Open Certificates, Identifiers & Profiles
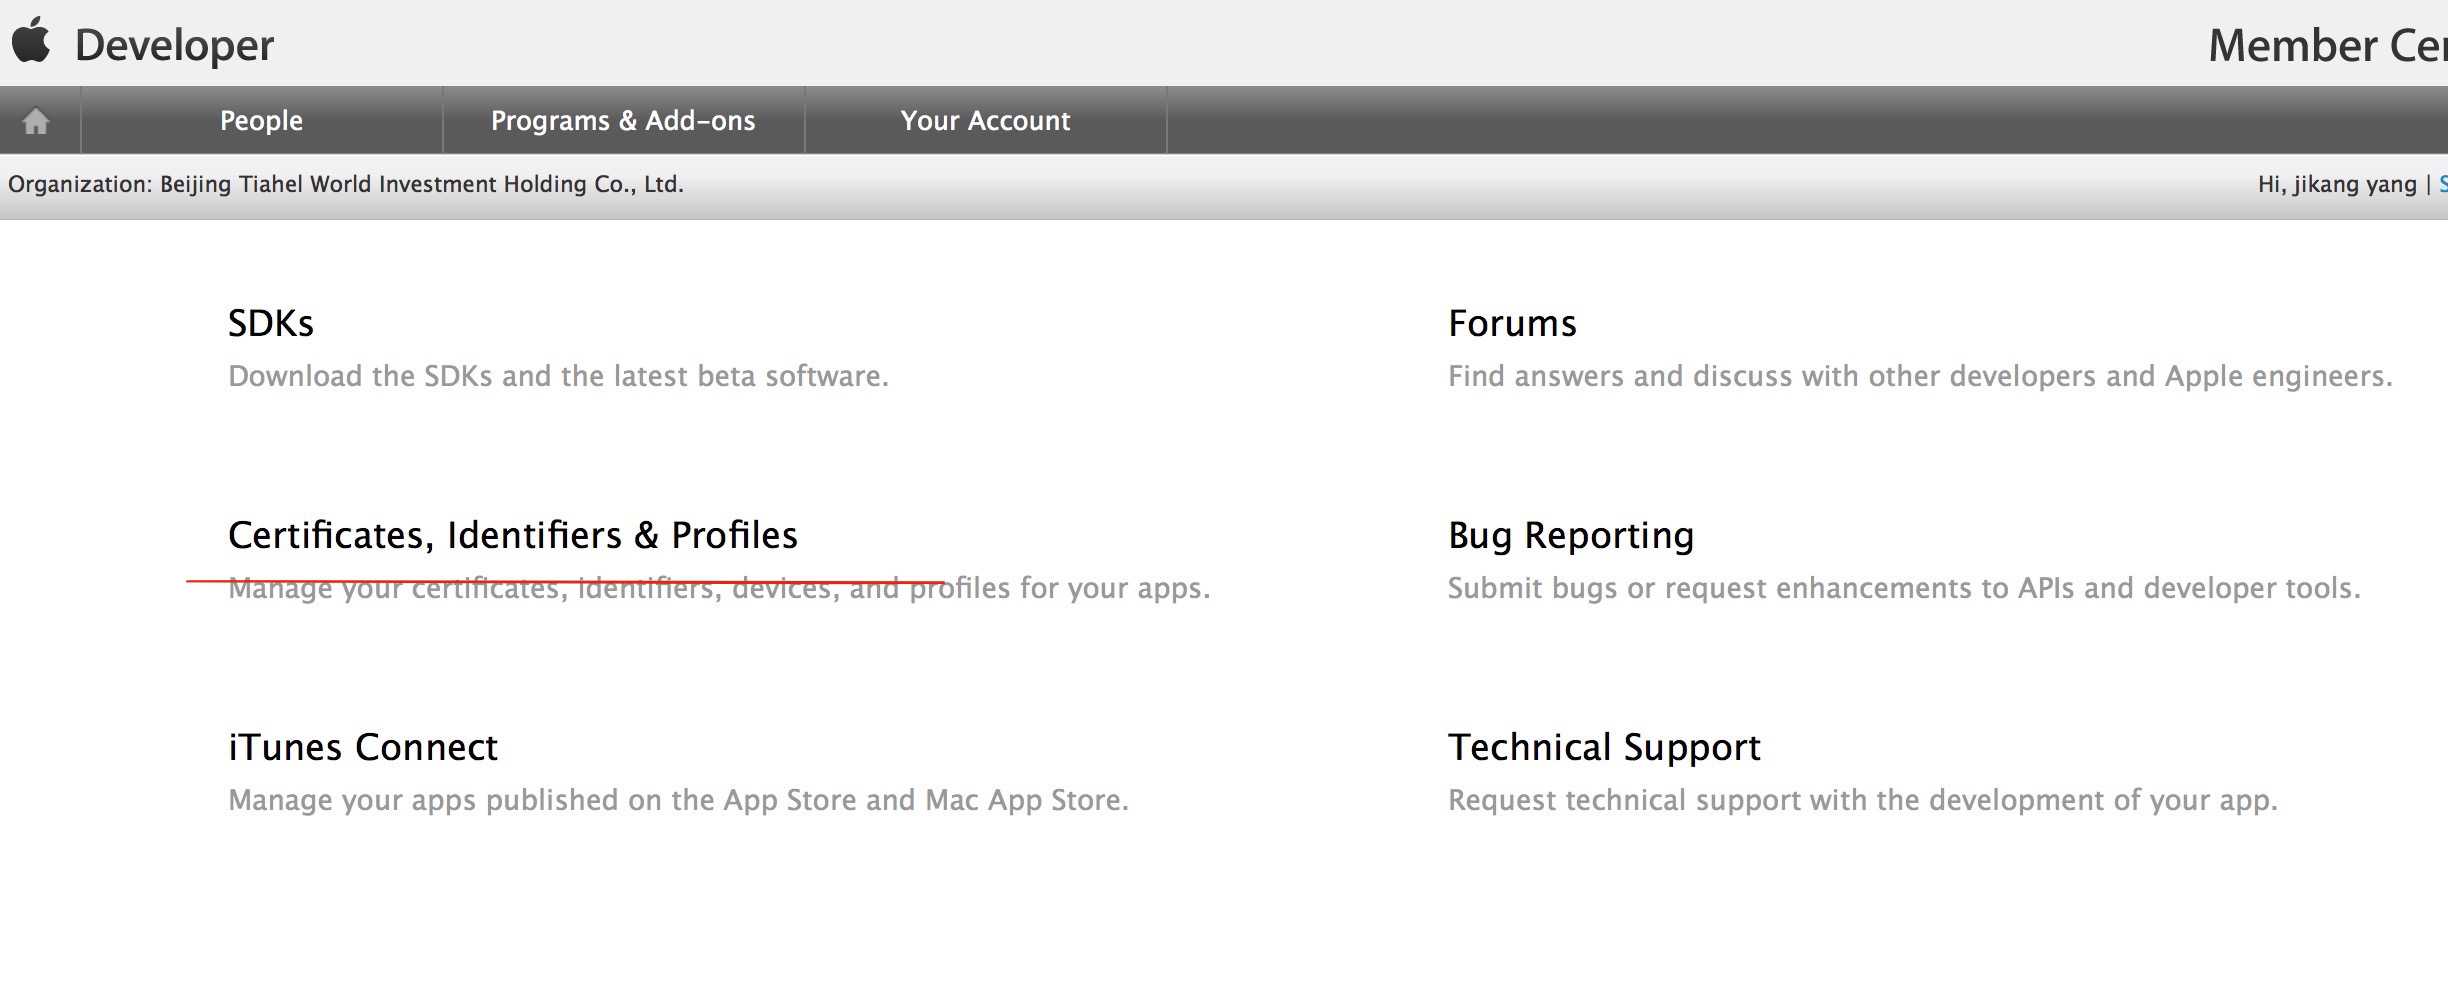Viewport: 2448px width, 1002px height. 513,535
